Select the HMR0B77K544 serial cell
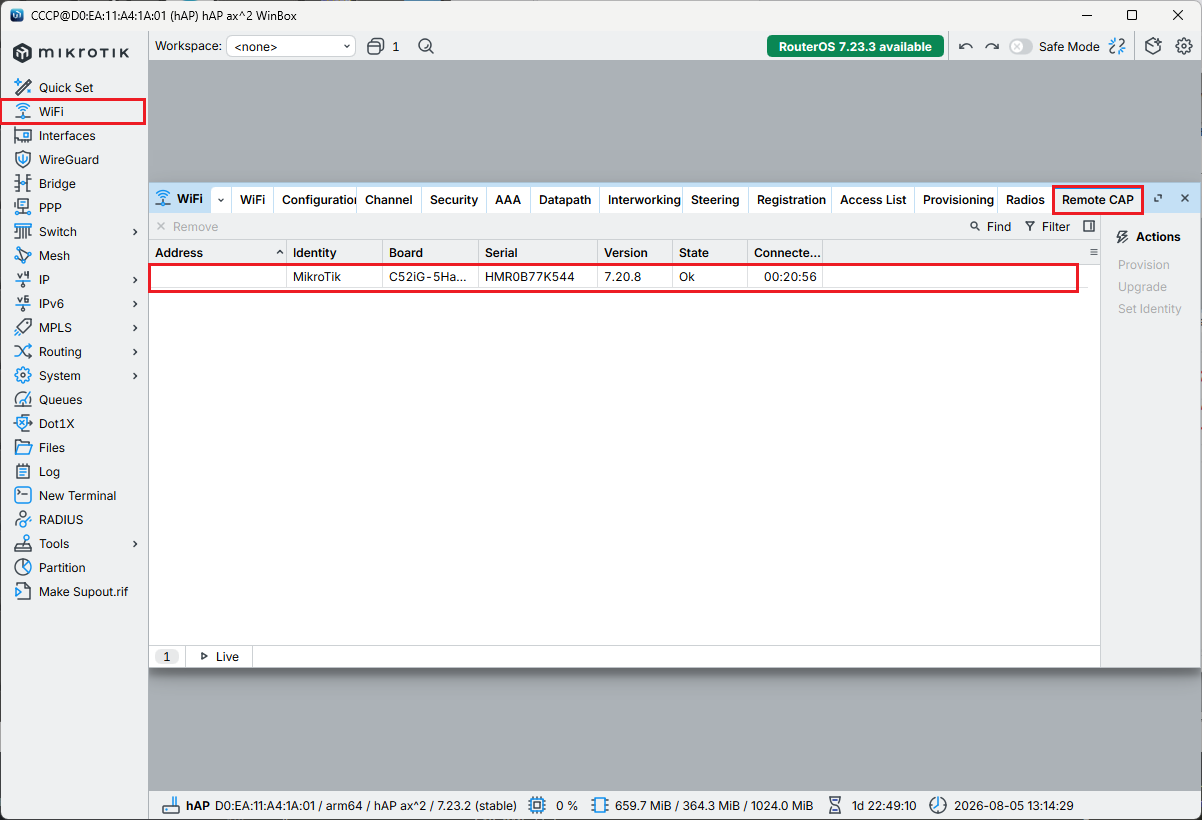This screenshot has width=1202, height=820. (537, 277)
